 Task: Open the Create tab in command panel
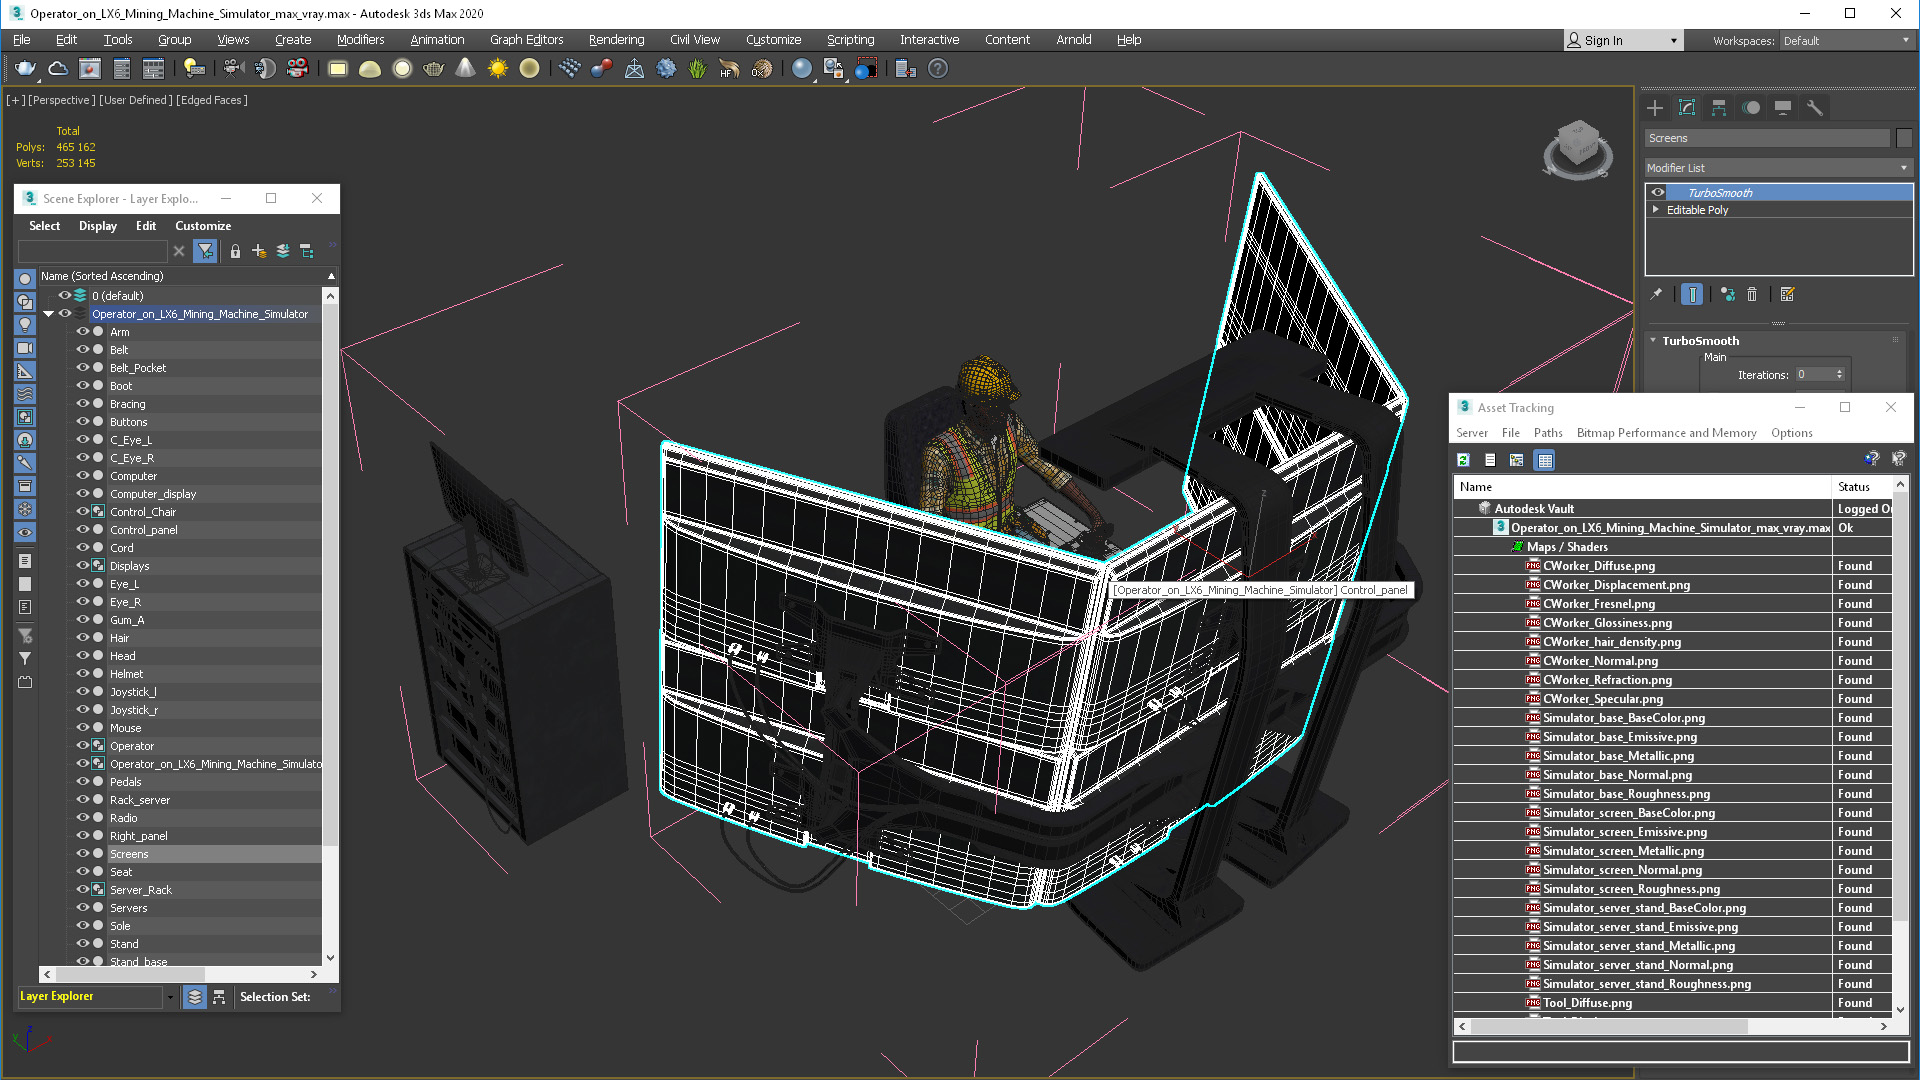(1655, 108)
